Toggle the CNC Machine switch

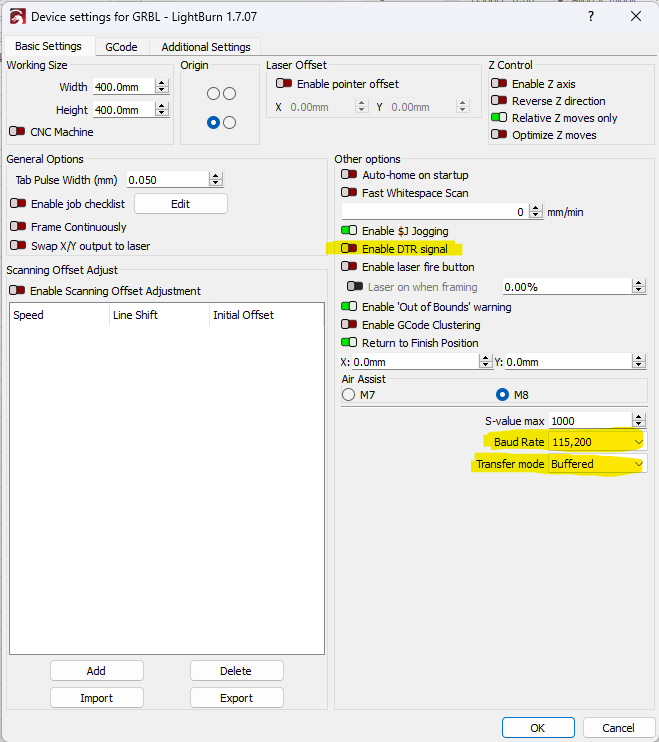(17, 131)
